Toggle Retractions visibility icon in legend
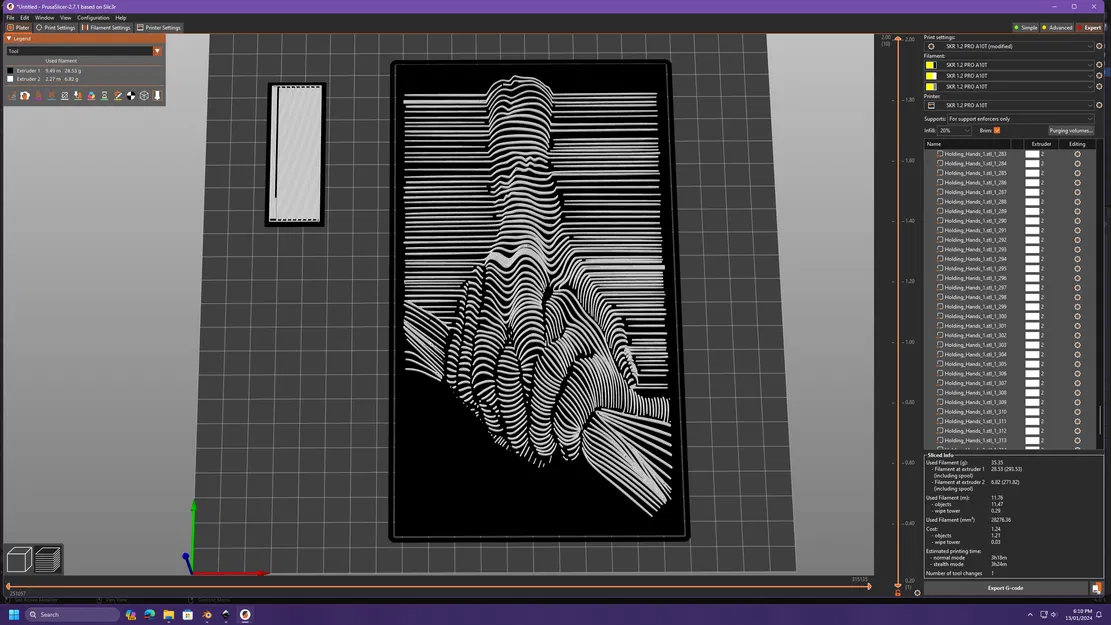The width and height of the screenshot is (1111, 625). click(x=38, y=96)
